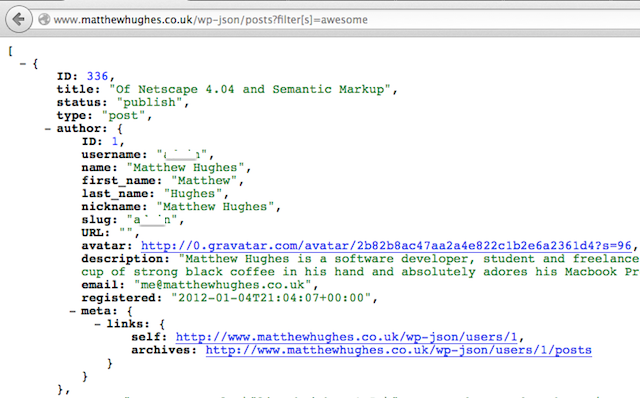Click the "self:" key label
The image size is (640, 398).
(x=149, y=337)
